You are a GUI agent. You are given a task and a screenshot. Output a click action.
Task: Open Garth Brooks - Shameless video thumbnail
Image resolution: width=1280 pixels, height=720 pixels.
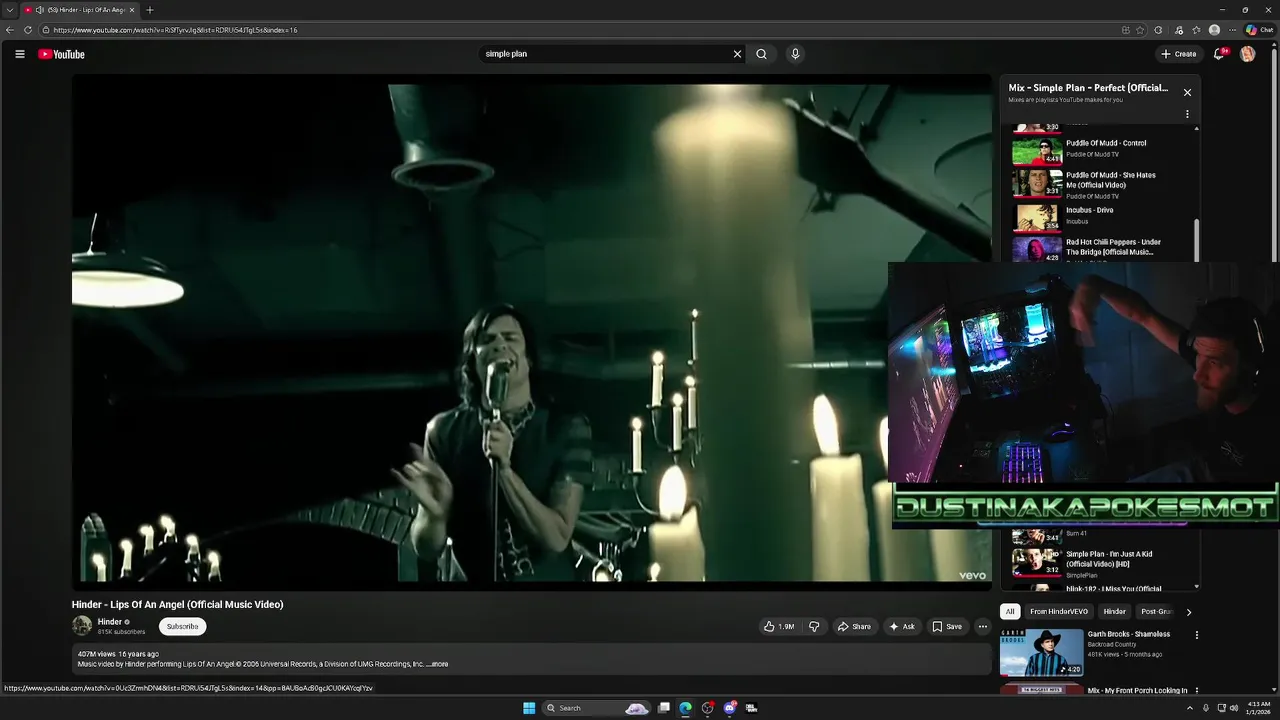coord(1042,652)
